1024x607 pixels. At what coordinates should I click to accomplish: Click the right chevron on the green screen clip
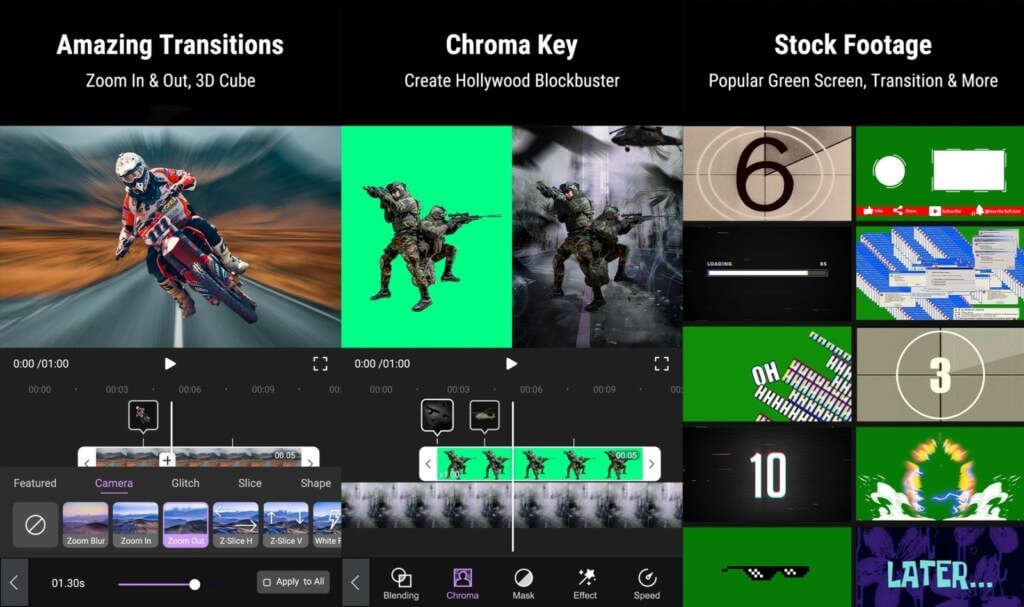click(x=651, y=464)
